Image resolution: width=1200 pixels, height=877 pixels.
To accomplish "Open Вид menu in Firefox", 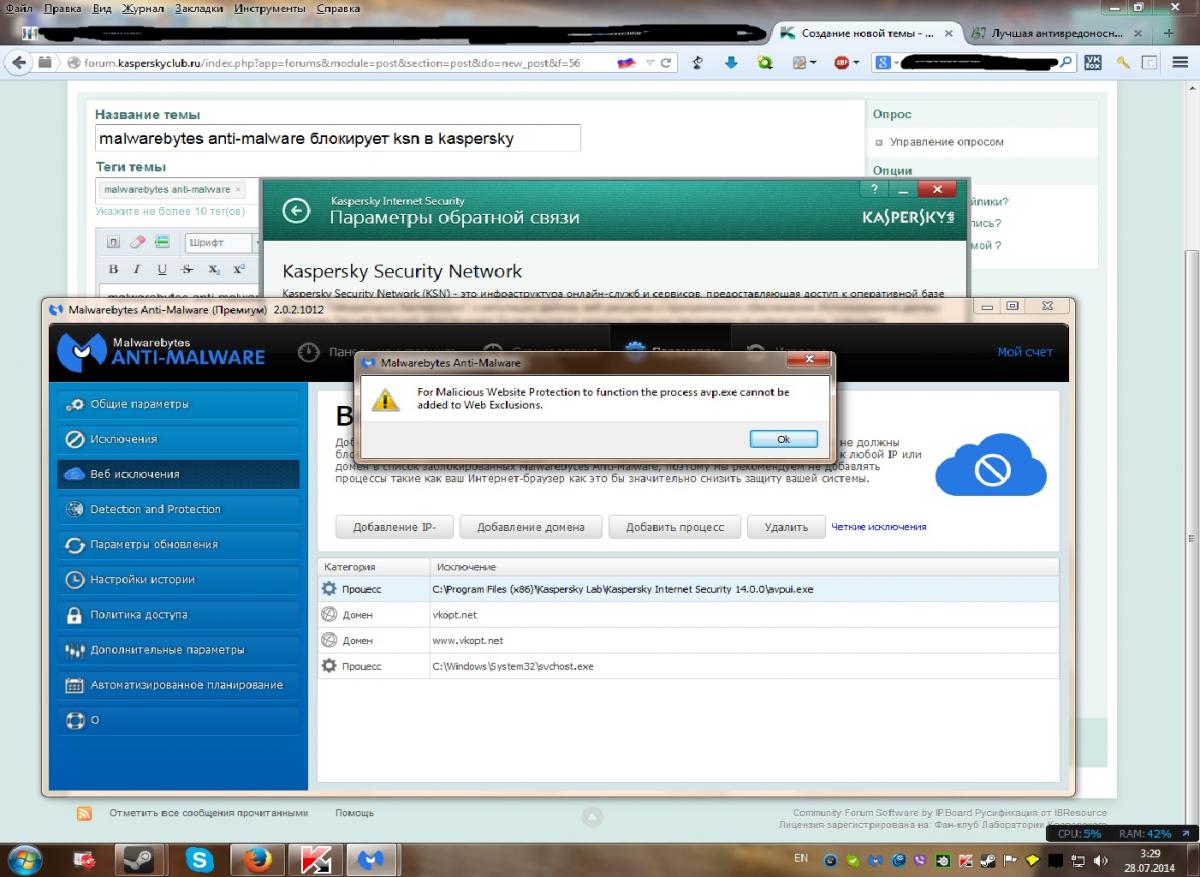I will [101, 7].
